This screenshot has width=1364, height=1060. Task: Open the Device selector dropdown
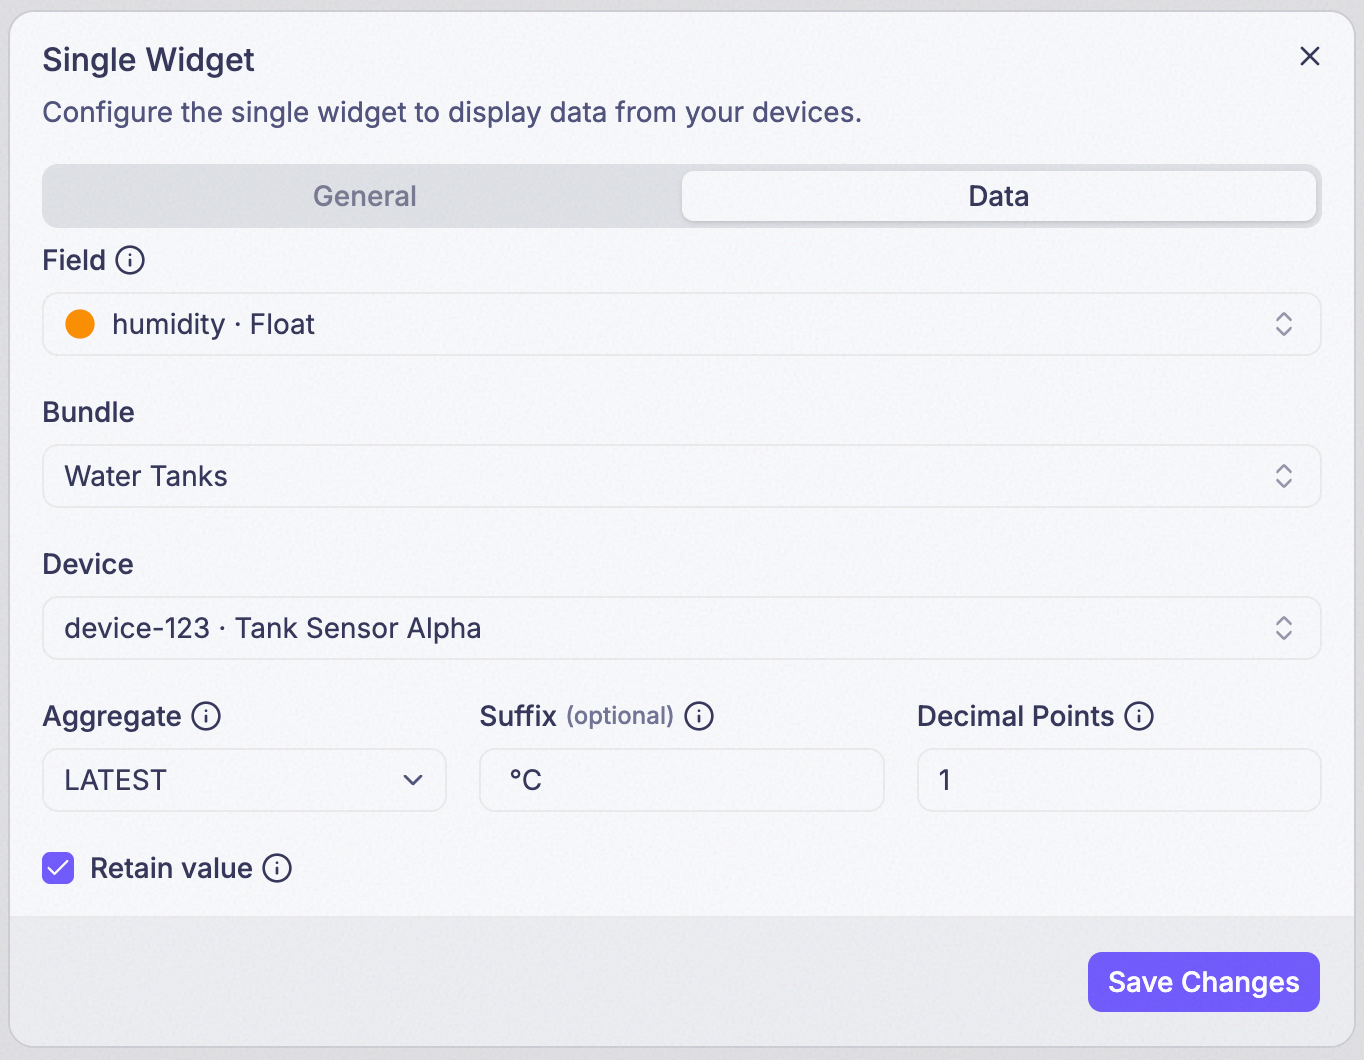(x=682, y=628)
